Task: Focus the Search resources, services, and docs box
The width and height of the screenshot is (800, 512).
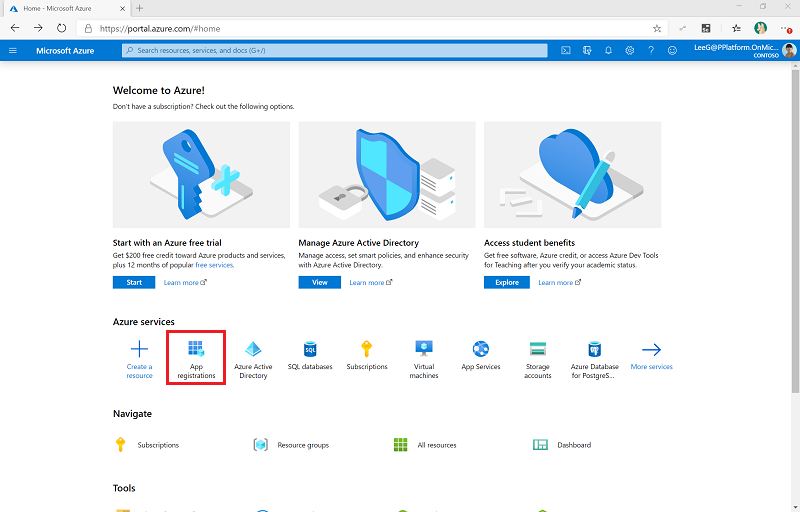Action: [x=334, y=50]
